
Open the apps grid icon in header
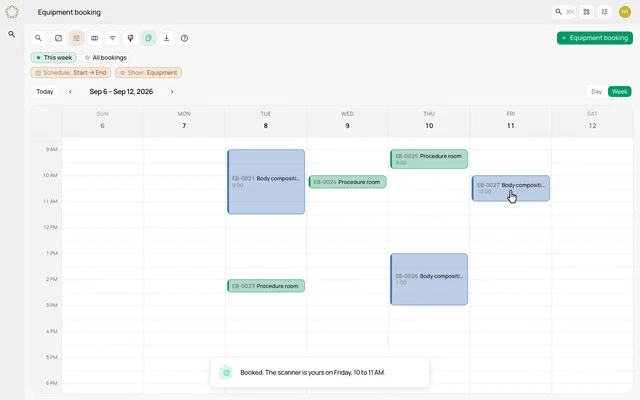click(x=586, y=12)
